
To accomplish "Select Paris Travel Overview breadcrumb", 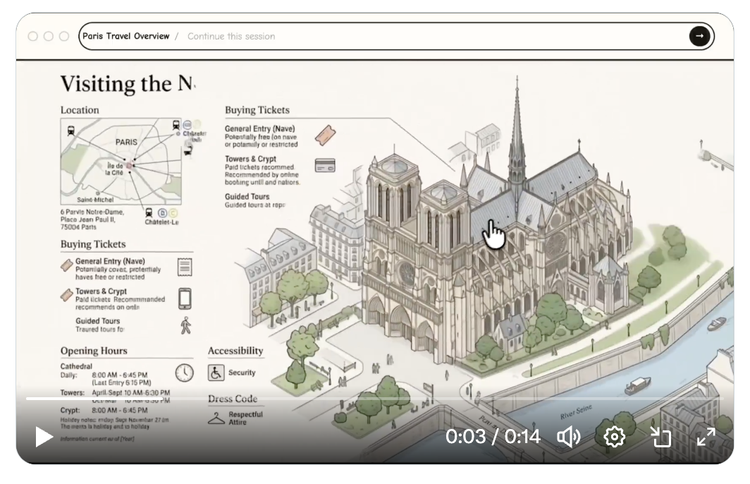I will (x=126, y=36).
